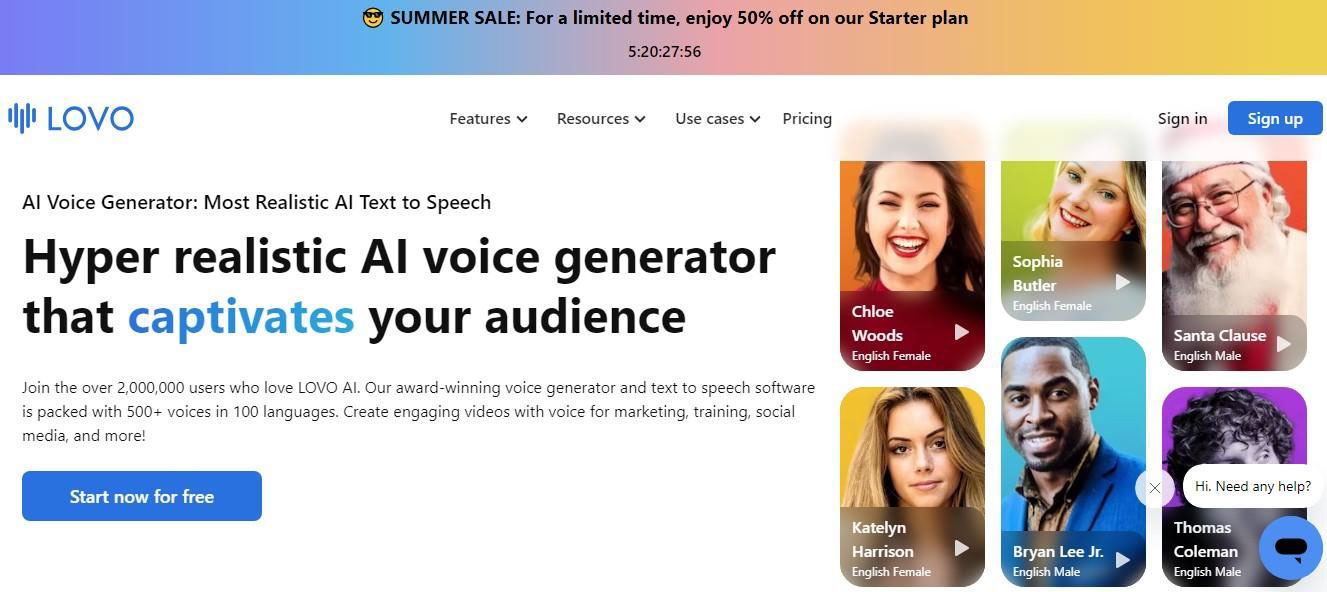Play Bryan Lee Jr. voice sample
The height and width of the screenshot is (592, 1327).
coord(1122,560)
